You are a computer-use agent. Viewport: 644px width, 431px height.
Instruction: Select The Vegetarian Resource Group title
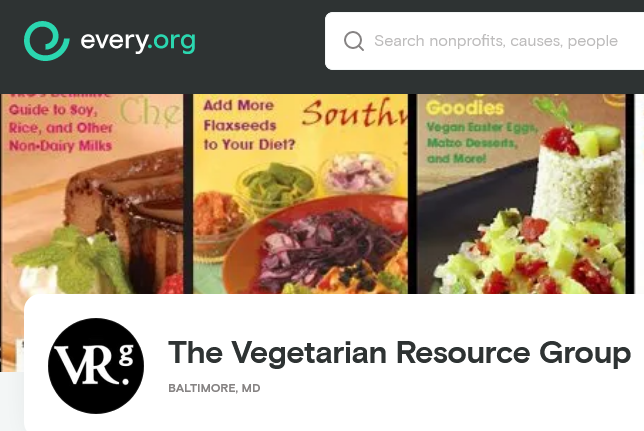tap(399, 353)
